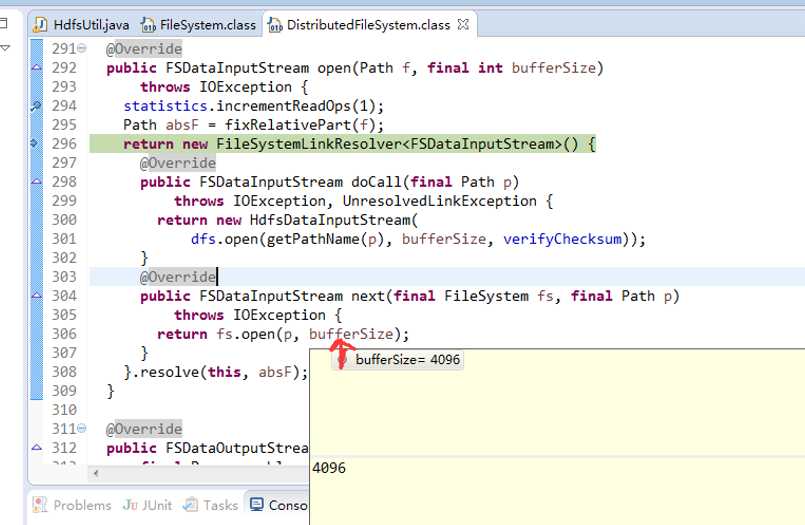Click the DistributedFileSystem.class file icon

[276, 25]
